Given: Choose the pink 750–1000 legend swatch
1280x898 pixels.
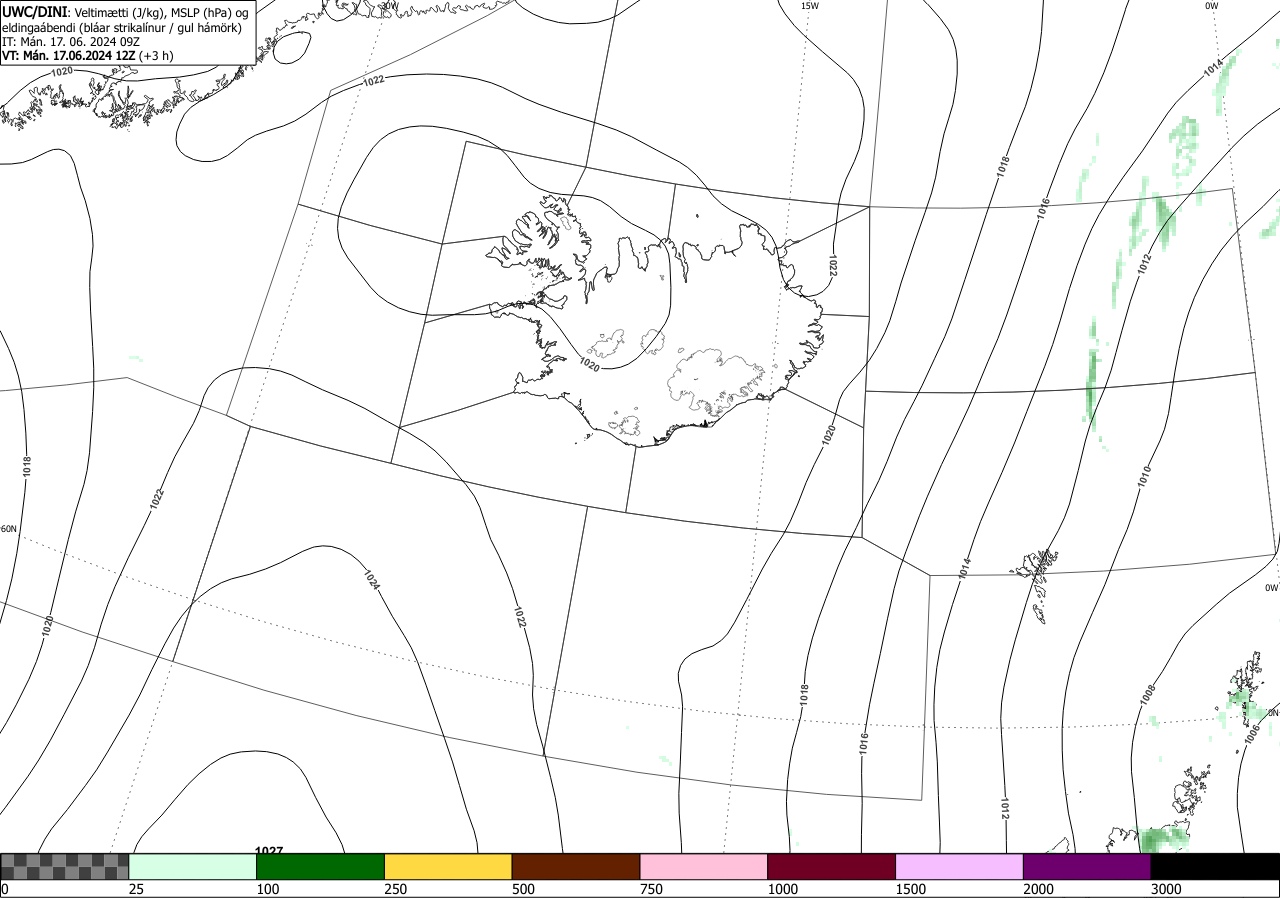Looking at the screenshot, I should (x=704, y=866).
